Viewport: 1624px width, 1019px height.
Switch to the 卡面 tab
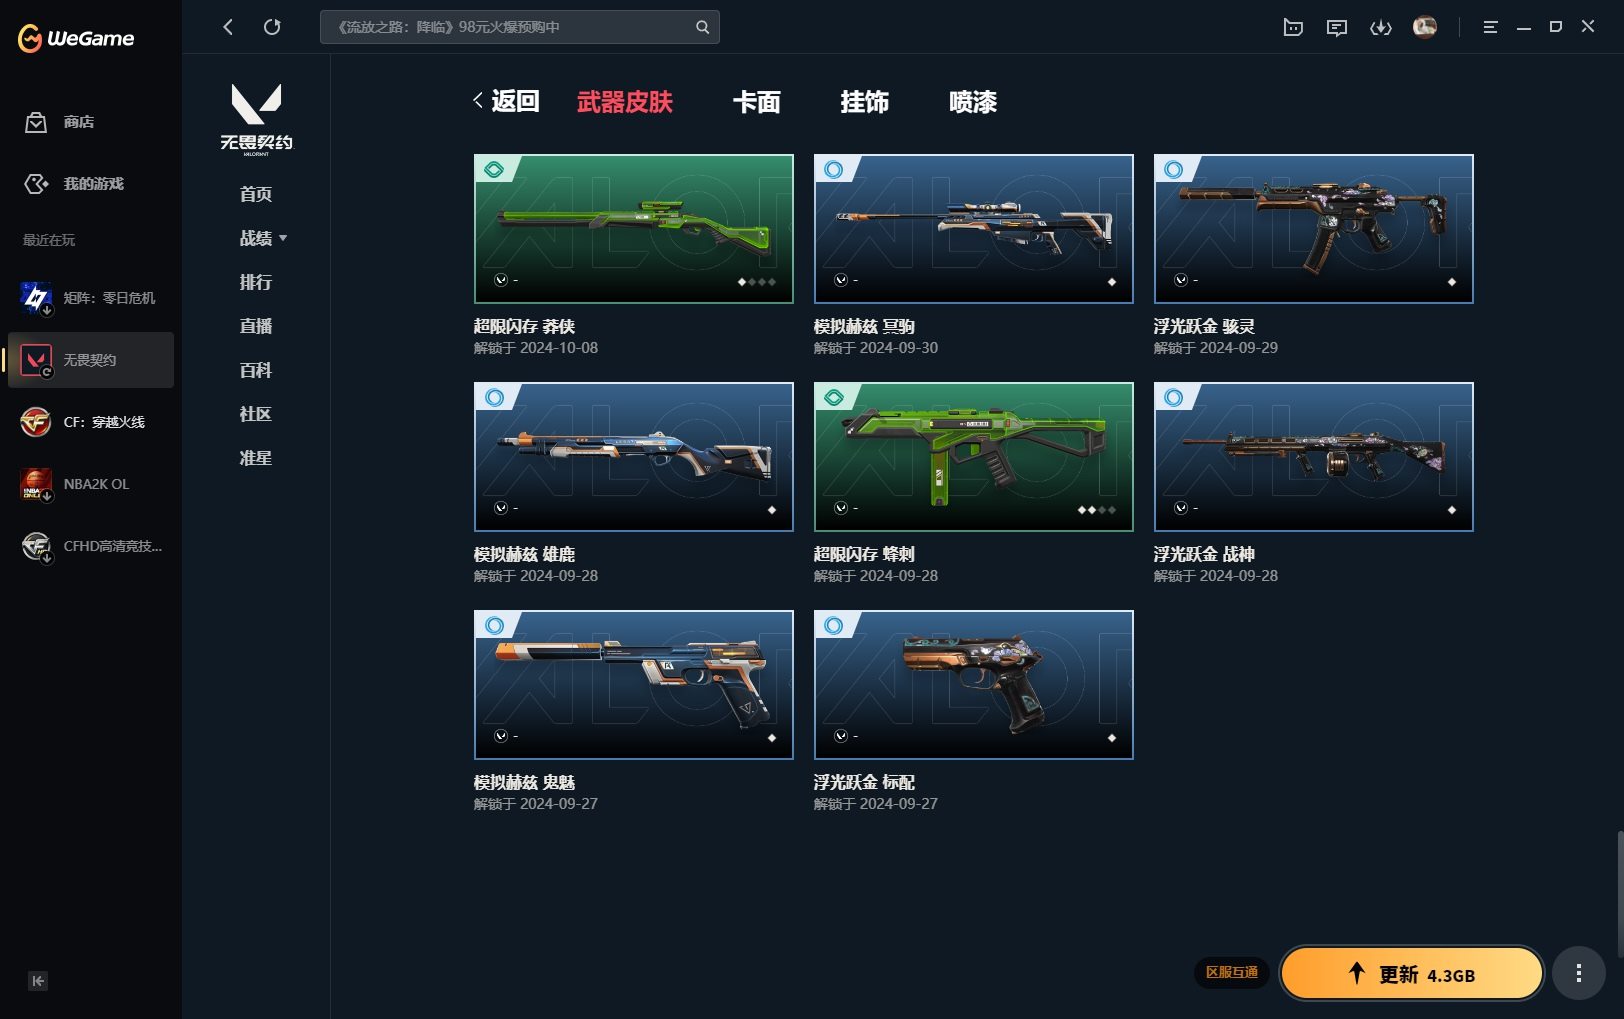pyautogui.click(x=757, y=102)
